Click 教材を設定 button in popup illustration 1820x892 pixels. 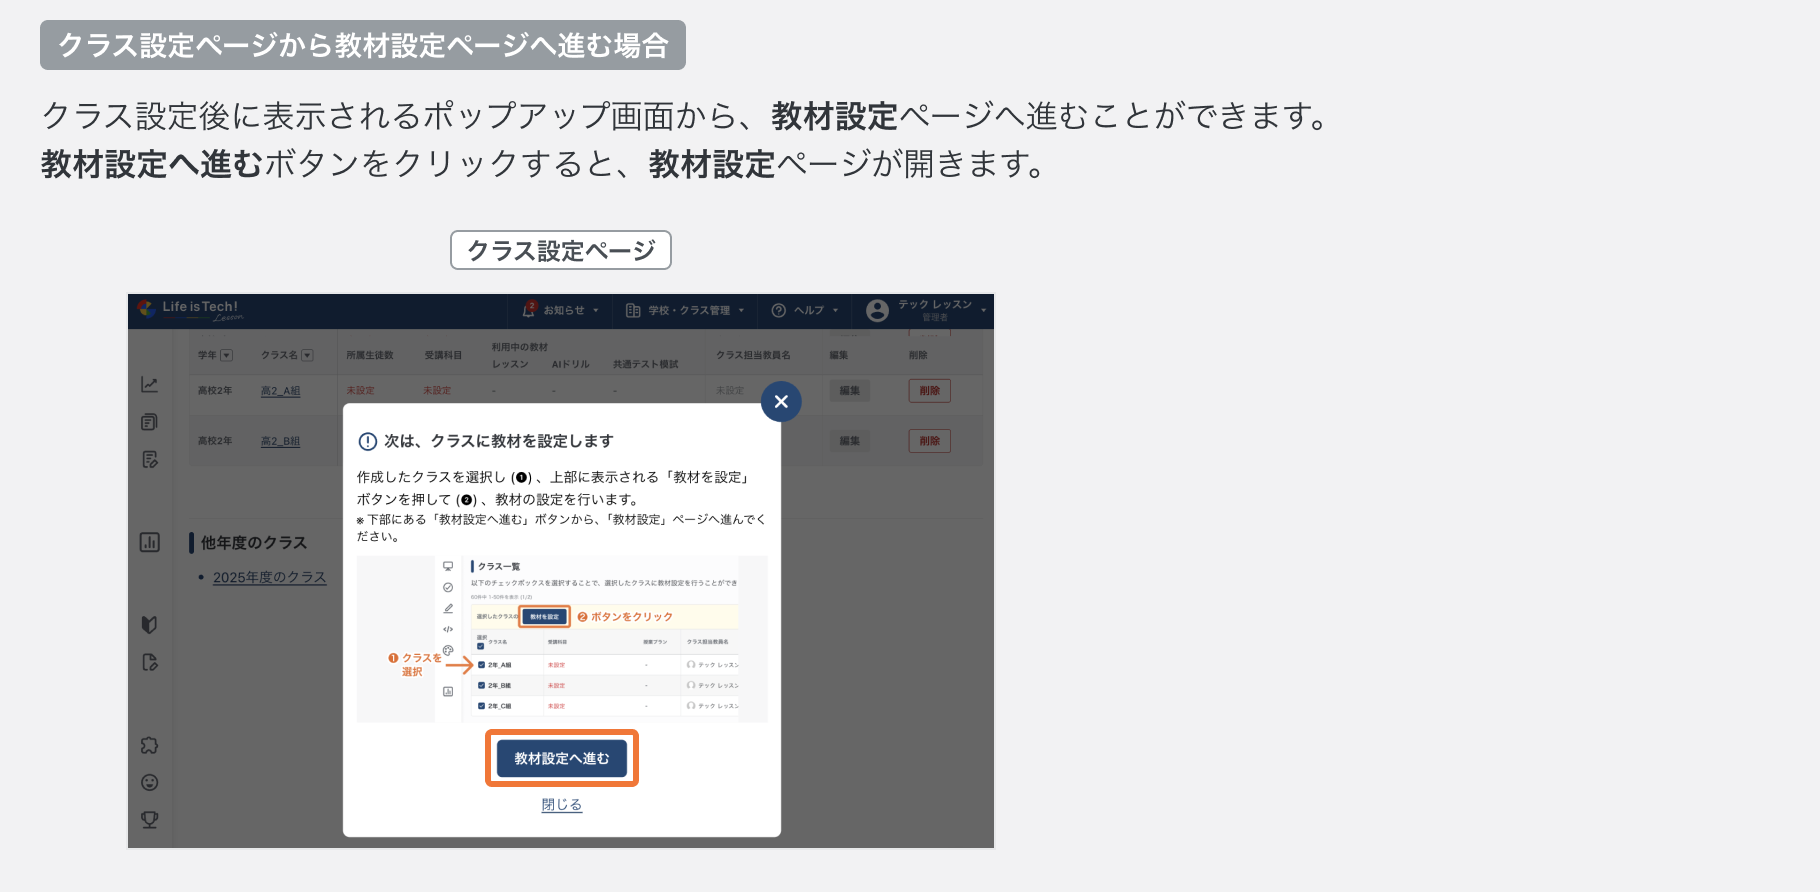545,617
